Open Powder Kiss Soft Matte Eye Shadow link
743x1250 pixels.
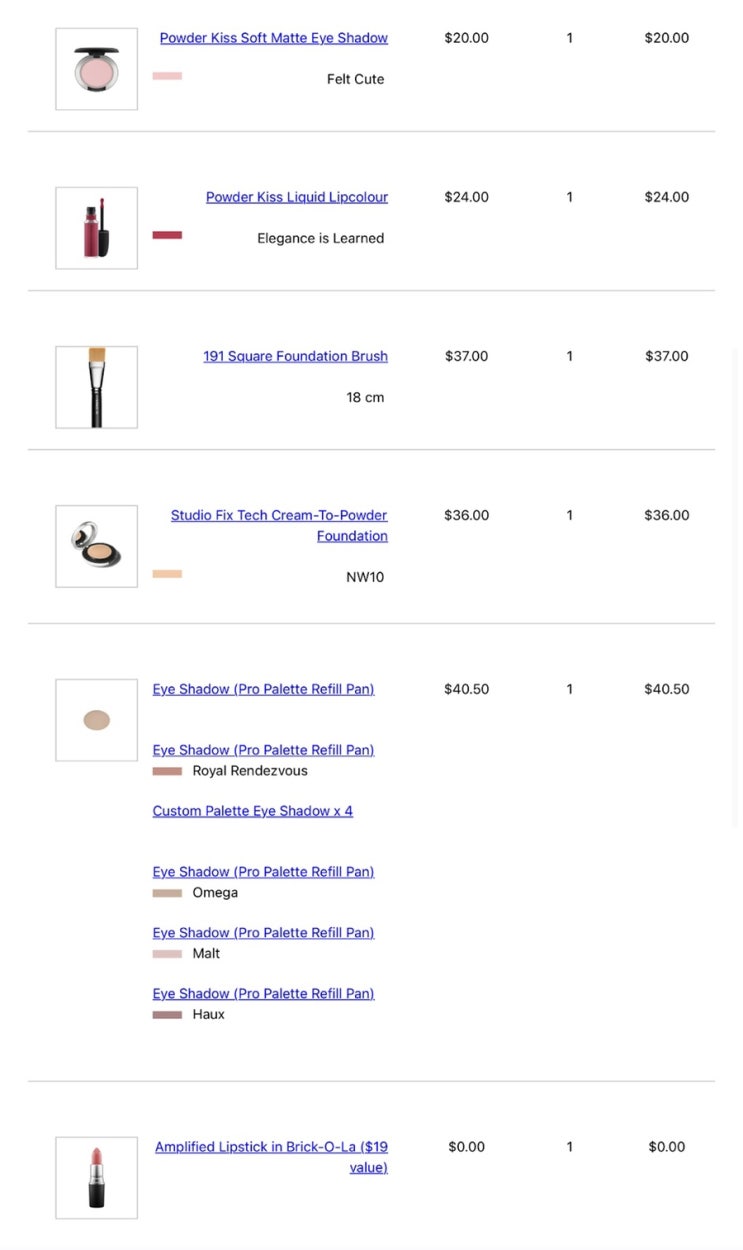point(273,38)
